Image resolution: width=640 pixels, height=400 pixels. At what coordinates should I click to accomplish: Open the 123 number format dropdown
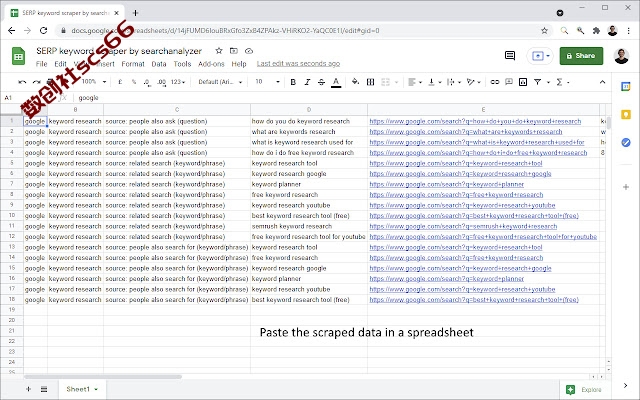tap(178, 82)
